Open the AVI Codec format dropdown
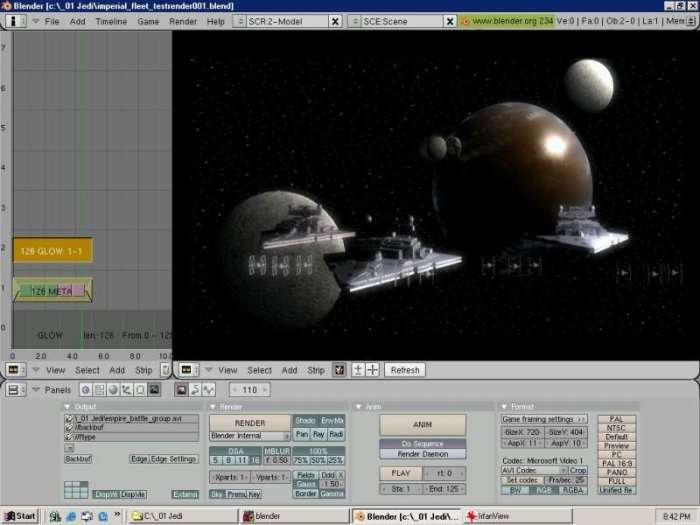 tap(534, 471)
